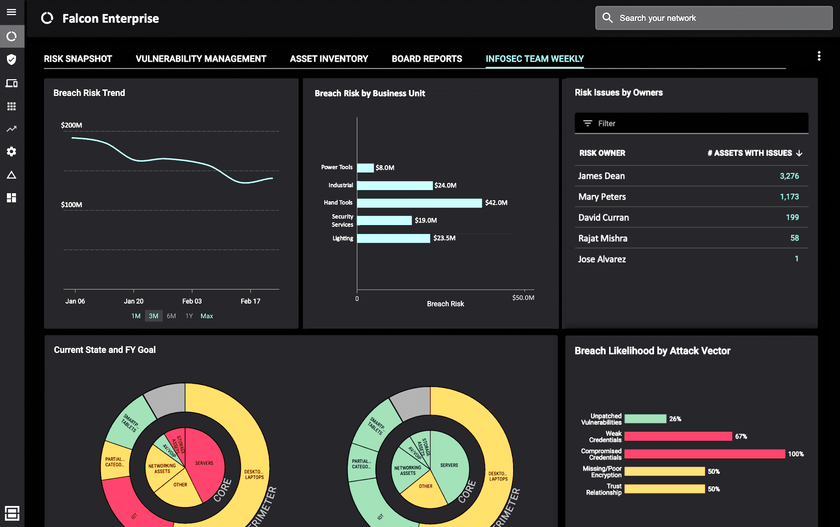This screenshot has height=527, width=840.
Task: Click the apps grid icon in sidebar
Action: (11, 106)
